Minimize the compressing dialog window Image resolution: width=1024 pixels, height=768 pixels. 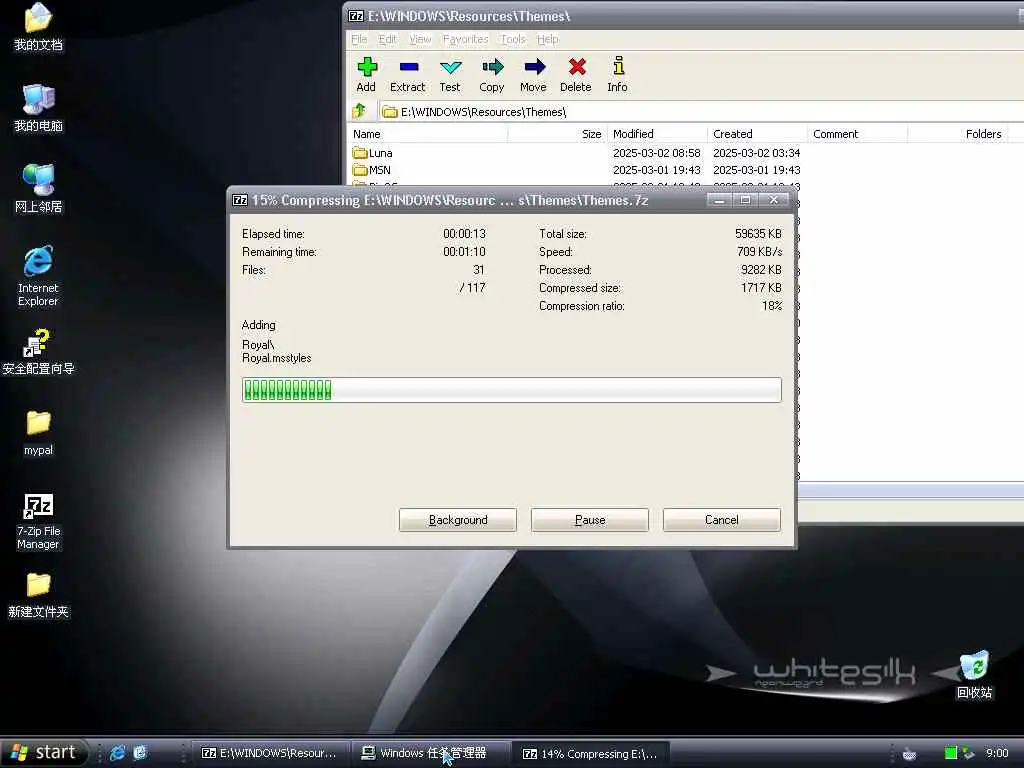coord(719,200)
